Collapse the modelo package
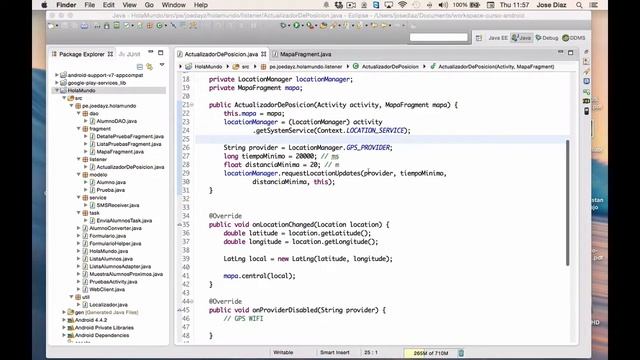The width and height of the screenshot is (640, 360). (79, 175)
